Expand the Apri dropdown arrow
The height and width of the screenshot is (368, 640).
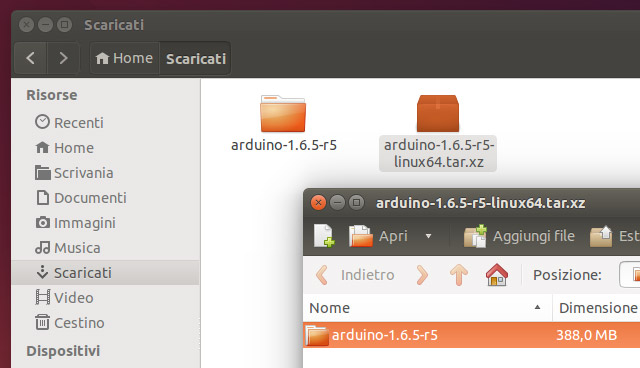(x=428, y=236)
